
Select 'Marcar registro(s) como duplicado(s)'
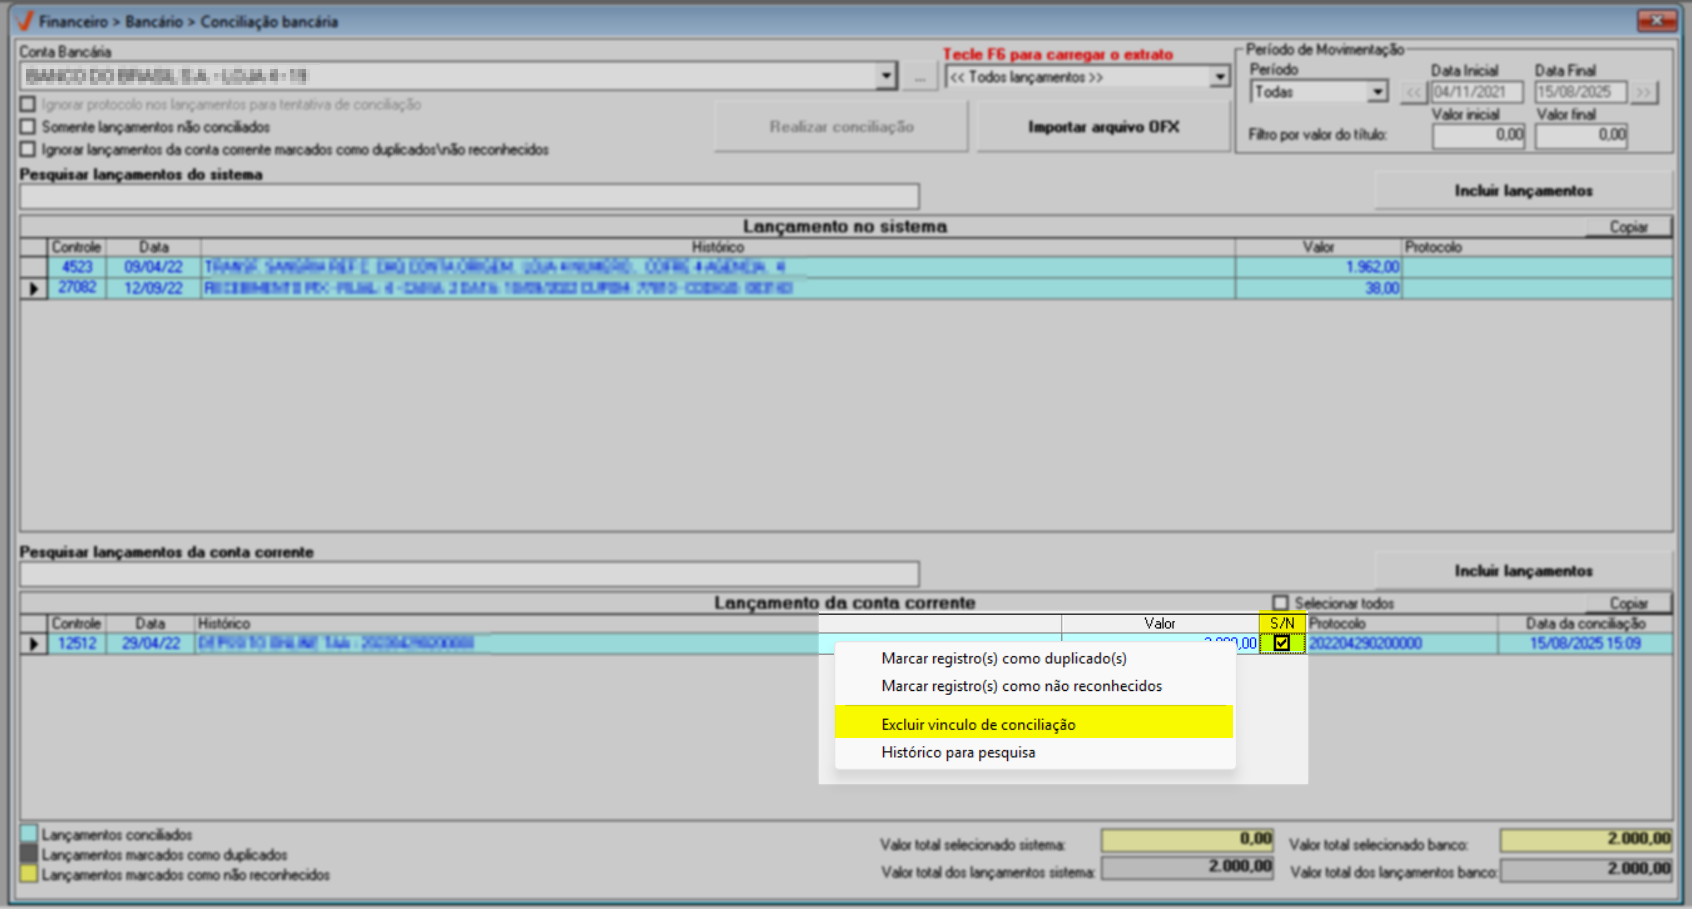pyautogui.click(x=1004, y=658)
